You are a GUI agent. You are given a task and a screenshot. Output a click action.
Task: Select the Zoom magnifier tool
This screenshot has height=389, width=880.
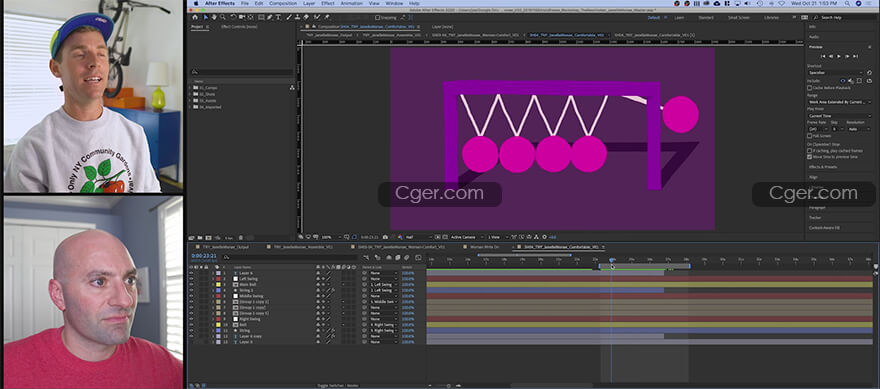(x=223, y=17)
